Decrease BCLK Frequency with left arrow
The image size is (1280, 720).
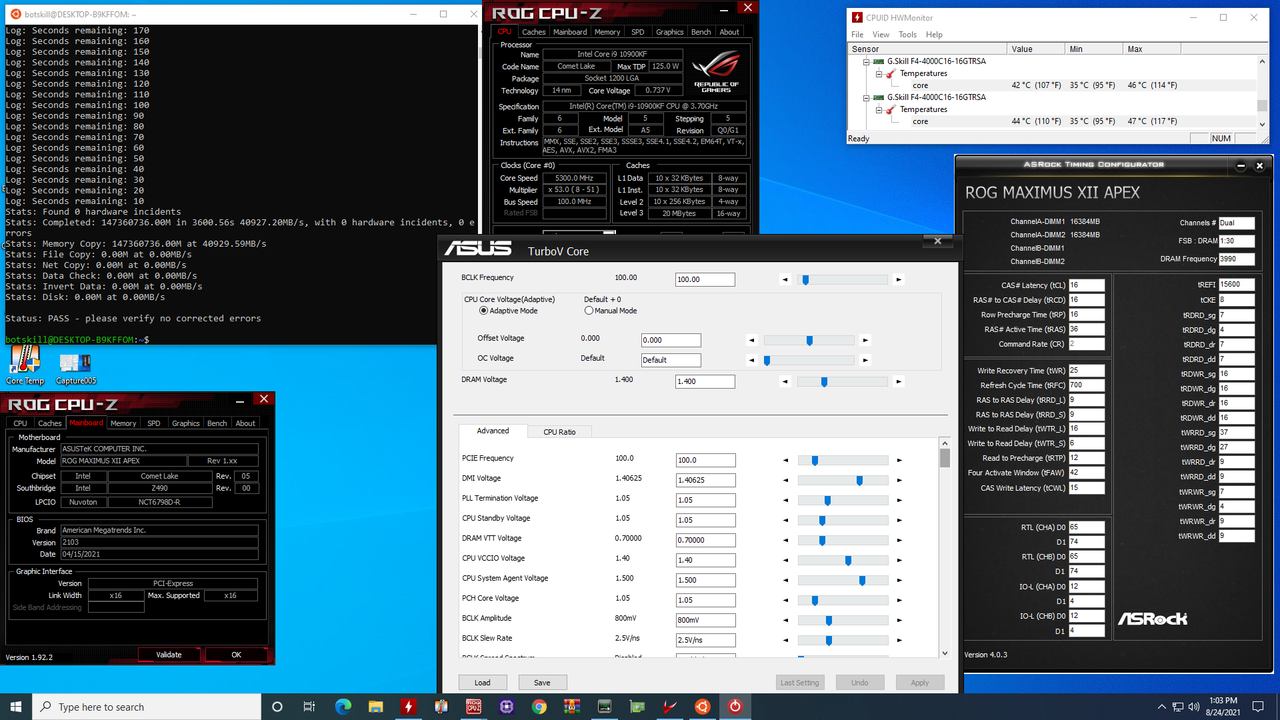(x=784, y=280)
